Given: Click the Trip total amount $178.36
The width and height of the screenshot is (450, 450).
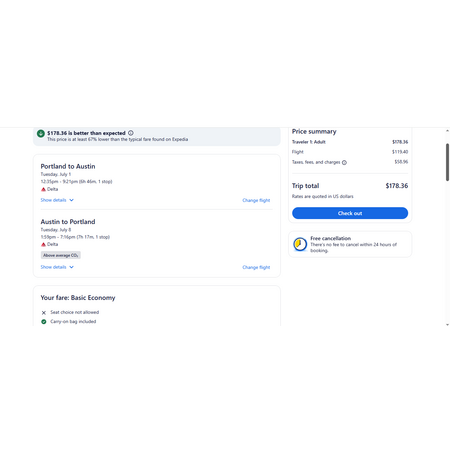Looking at the screenshot, I should click(397, 186).
